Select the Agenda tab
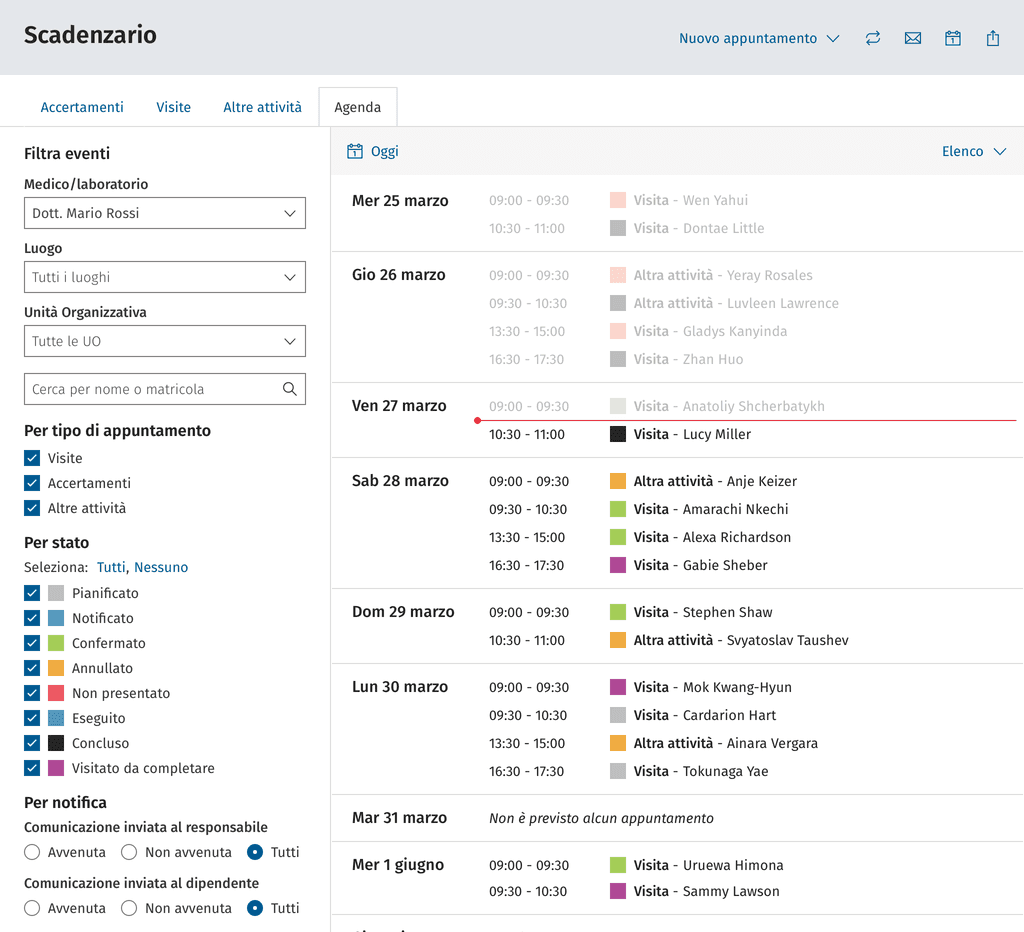 coord(357,107)
